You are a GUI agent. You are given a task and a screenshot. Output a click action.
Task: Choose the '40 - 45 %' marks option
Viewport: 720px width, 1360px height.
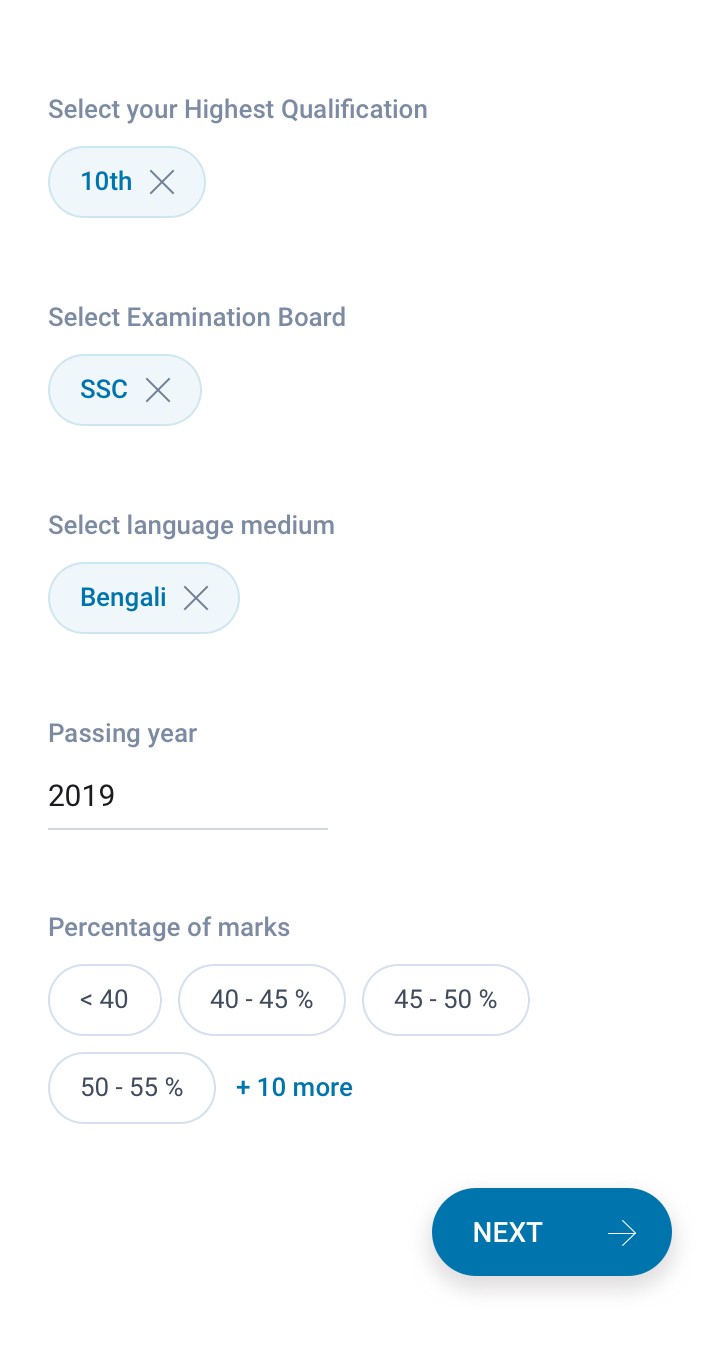coord(262,999)
